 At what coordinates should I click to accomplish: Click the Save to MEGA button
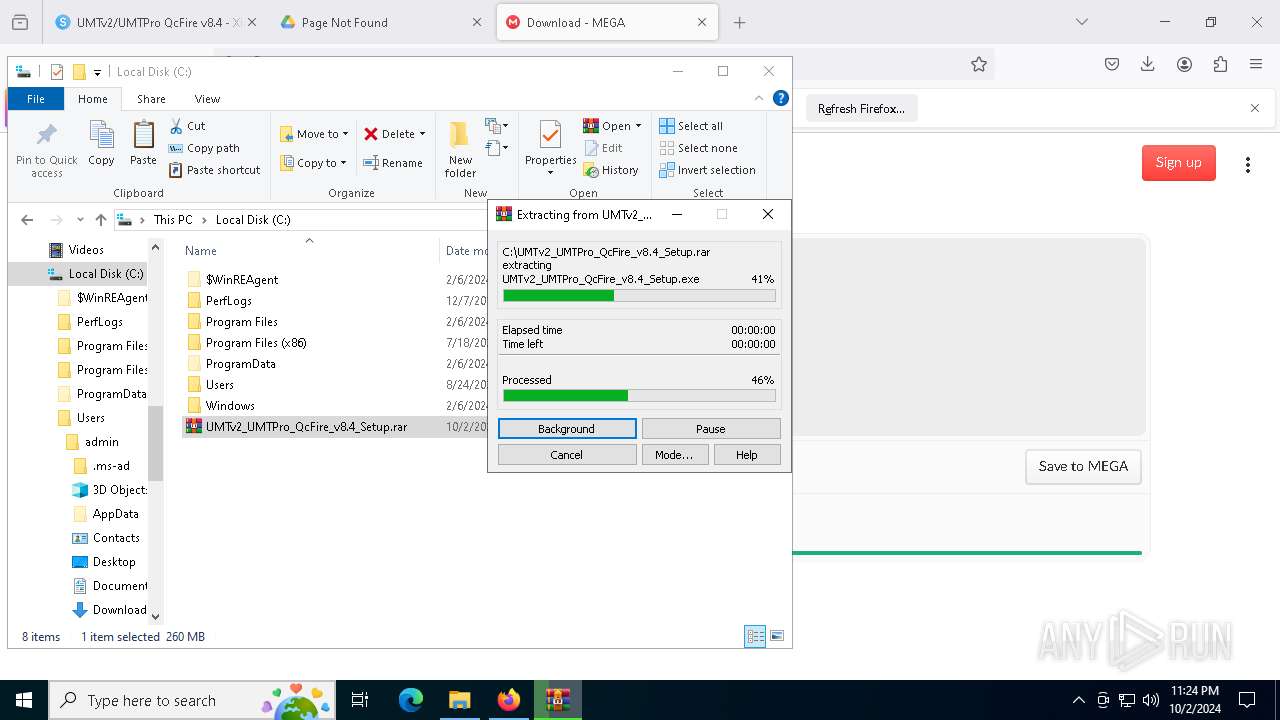click(1083, 466)
